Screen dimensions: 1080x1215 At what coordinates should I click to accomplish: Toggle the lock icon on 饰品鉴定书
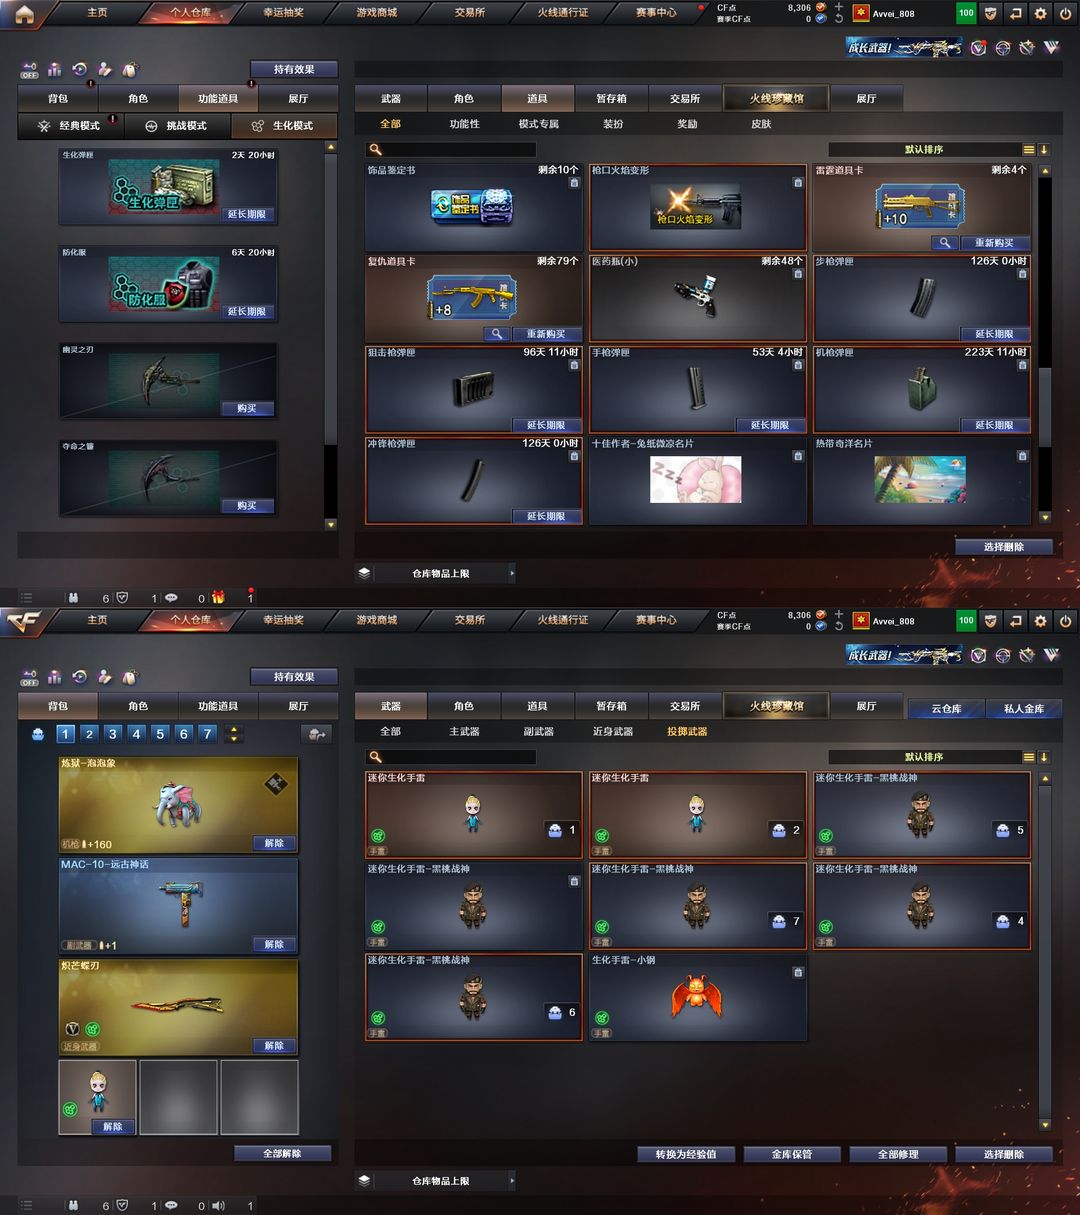tap(574, 183)
